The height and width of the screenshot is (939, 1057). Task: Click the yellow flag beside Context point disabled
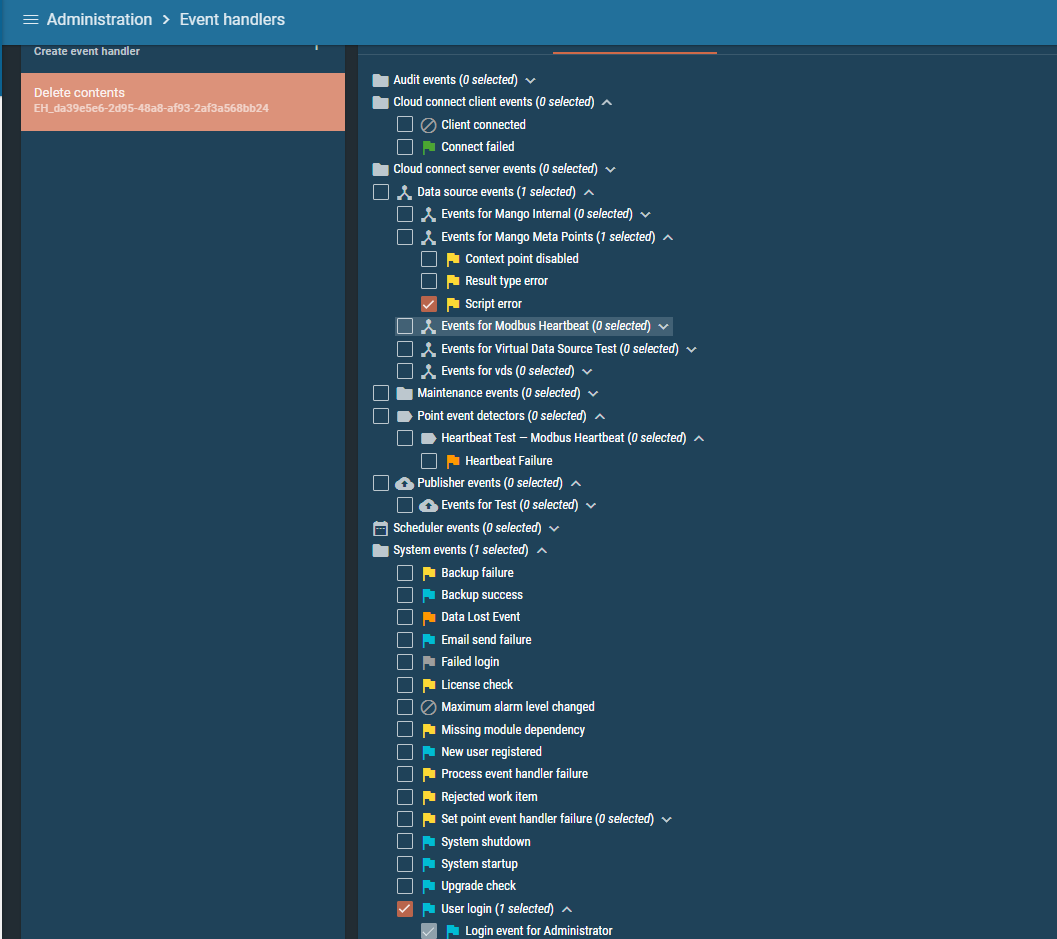(x=453, y=259)
